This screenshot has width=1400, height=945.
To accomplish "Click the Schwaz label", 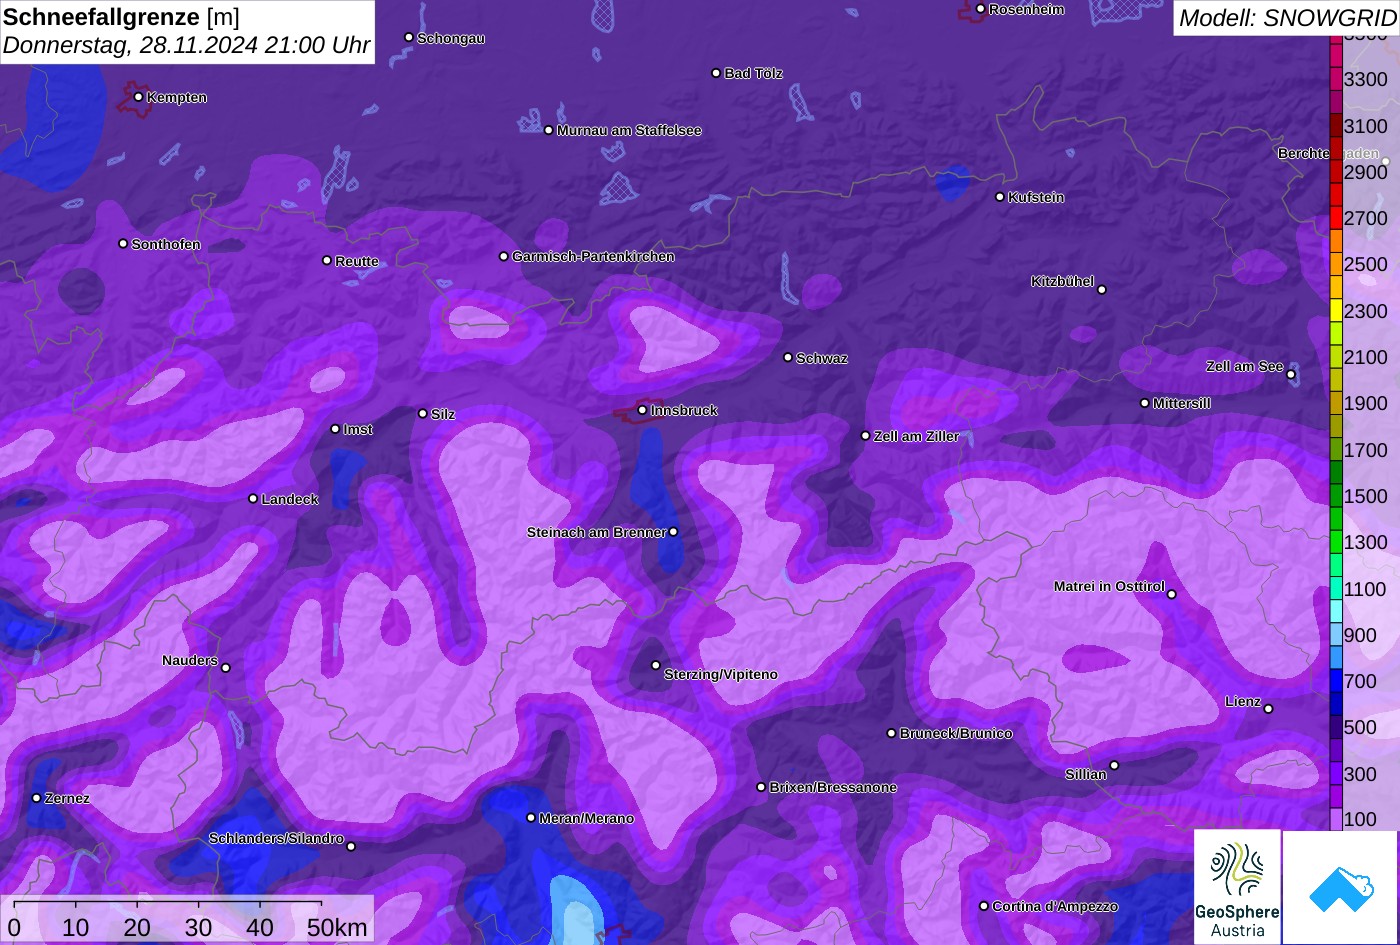I will click(x=822, y=358).
